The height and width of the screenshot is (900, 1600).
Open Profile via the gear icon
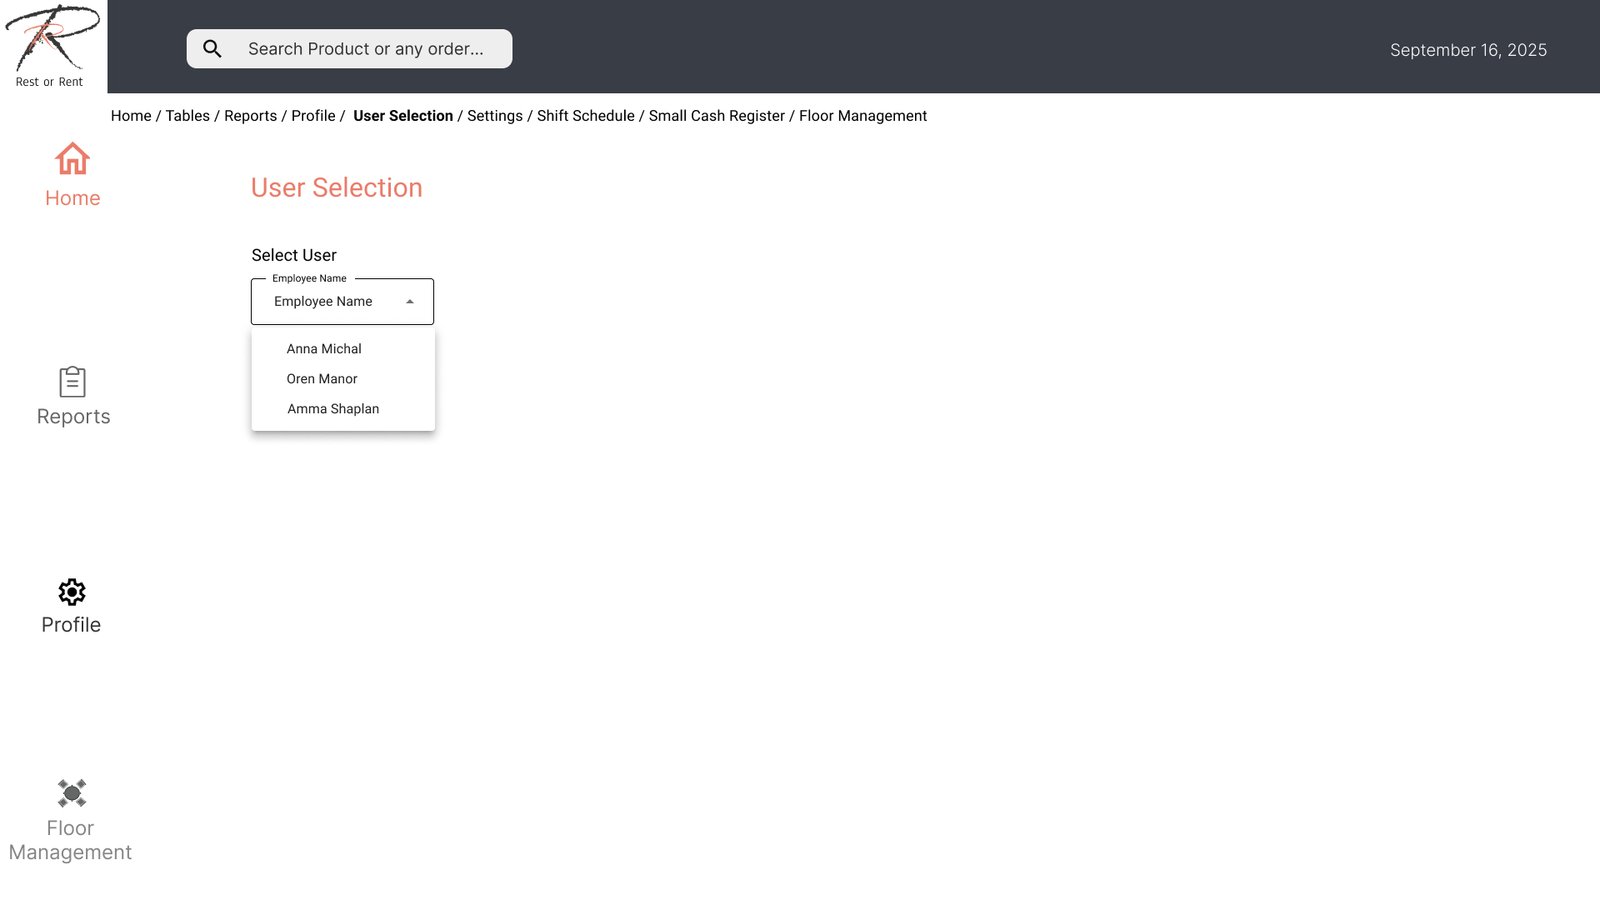(x=72, y=592)
